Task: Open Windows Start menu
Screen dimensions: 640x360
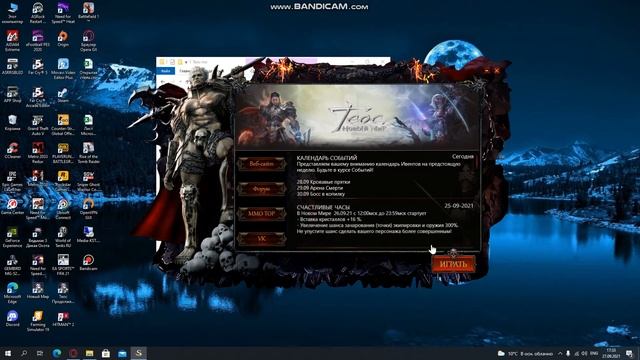Action: [x=8, y=353]
